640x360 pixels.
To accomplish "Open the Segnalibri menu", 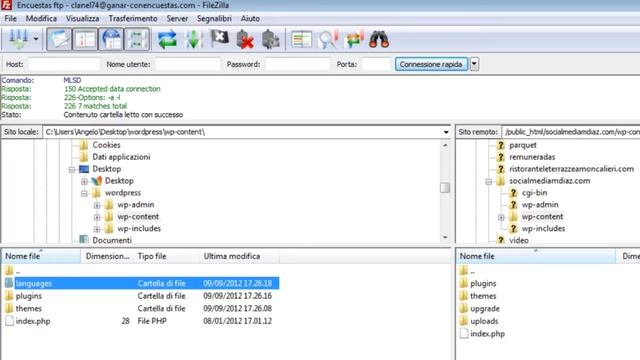I will click(214, 18).
